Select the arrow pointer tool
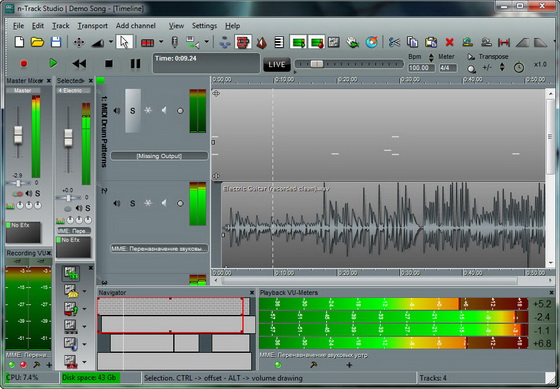The image size is (560, 389). (124, 42)
